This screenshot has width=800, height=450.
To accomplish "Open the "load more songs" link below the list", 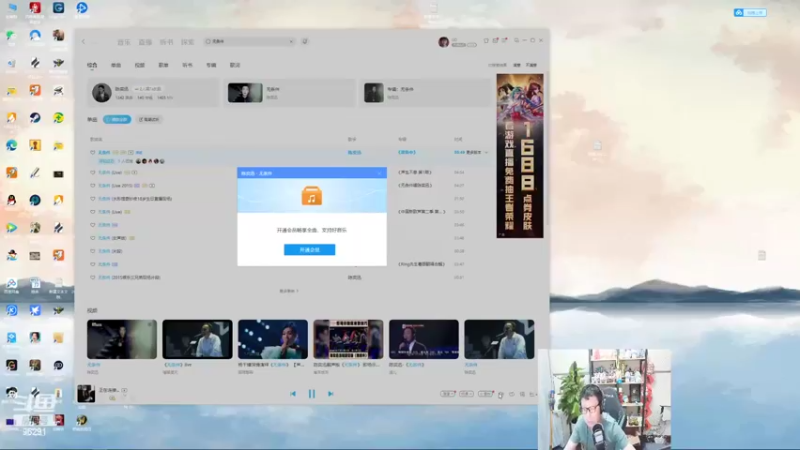I will tap(289, 291).
